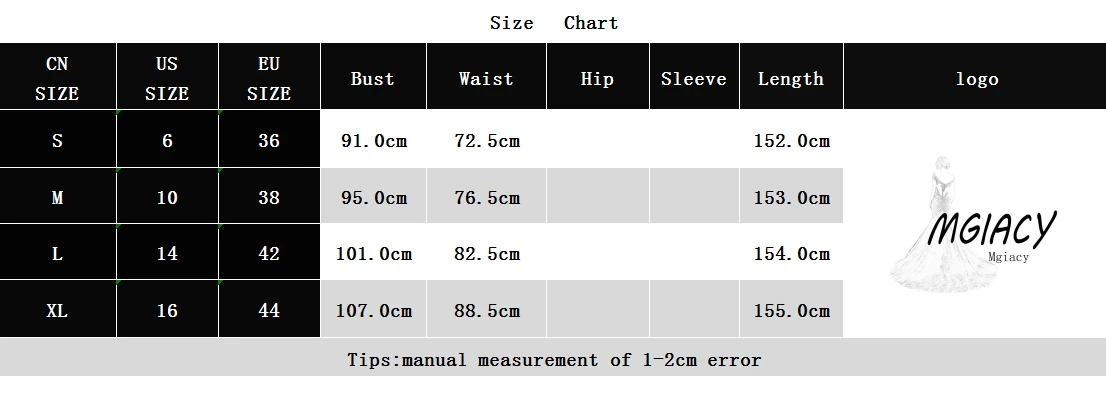The image size is (1106, 410).
Task: Click the EU SIZE column header
Action: click(x=269, y=78)
